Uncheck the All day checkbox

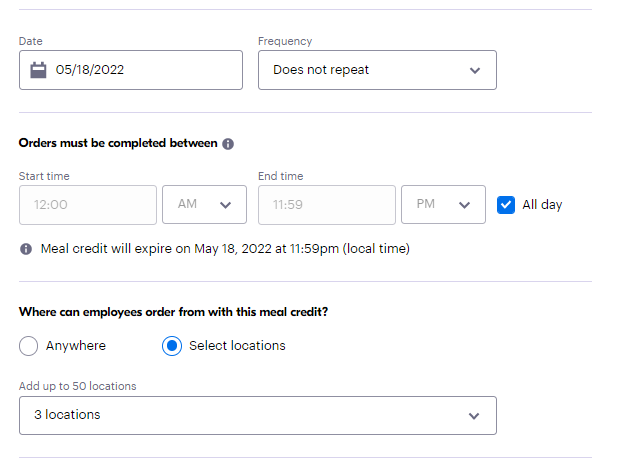click(x=506, y=204)
